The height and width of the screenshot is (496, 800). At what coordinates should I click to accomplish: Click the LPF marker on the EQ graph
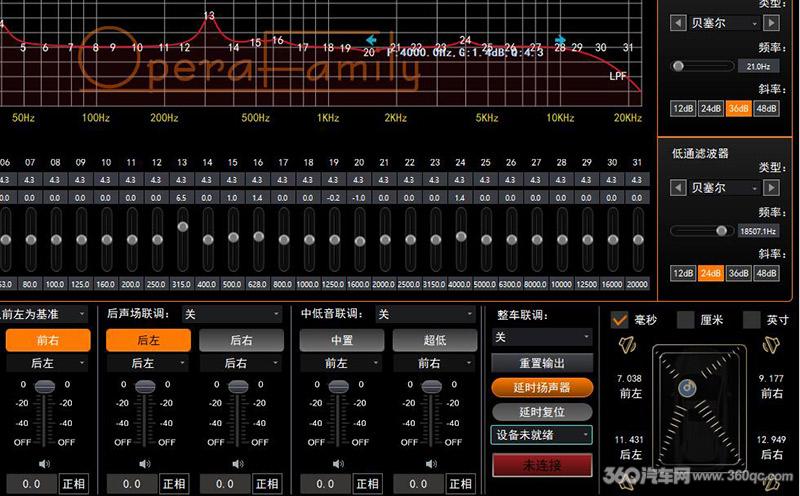tap(617, 76)
